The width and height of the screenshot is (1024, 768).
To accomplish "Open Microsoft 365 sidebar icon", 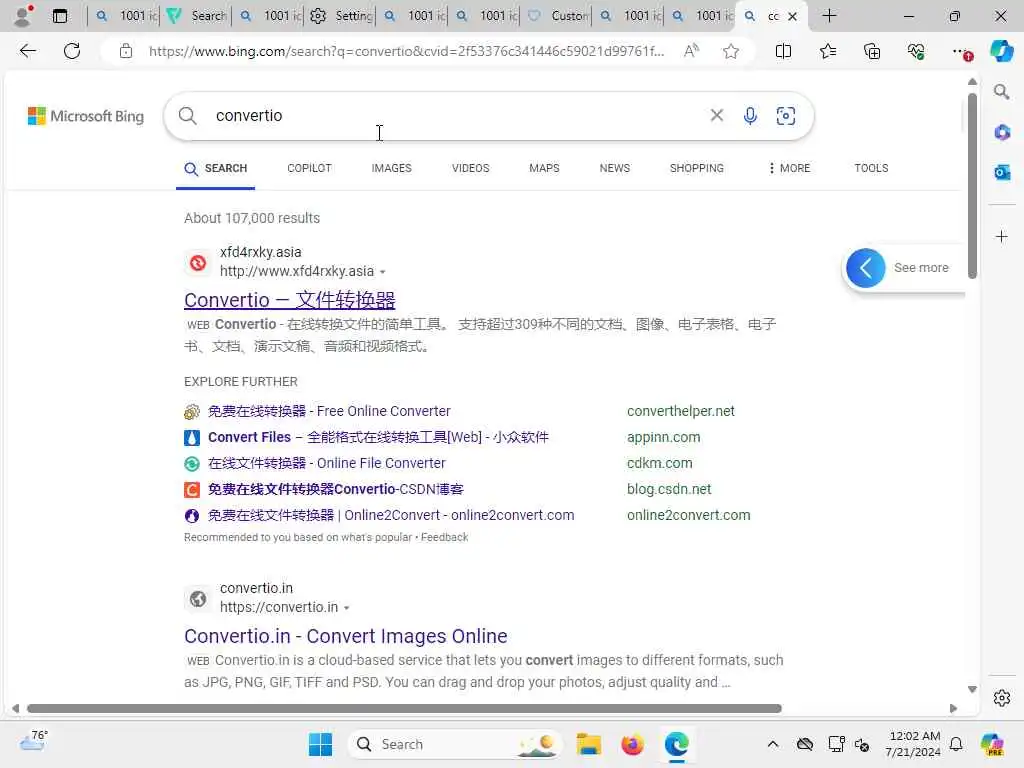I will click(1001, 132).
